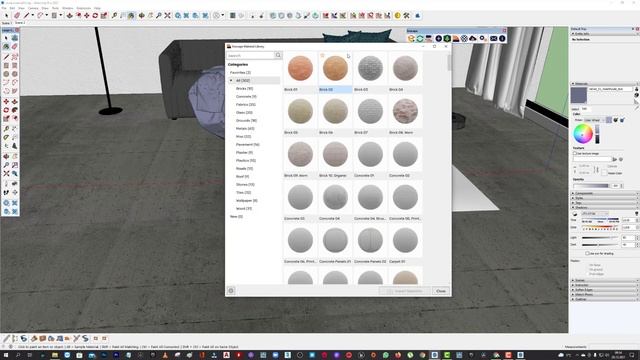This screenshot has width=640, height=360.
Task: Click the Material Library vertical scrollbar
Action: (x=449, y=63)
